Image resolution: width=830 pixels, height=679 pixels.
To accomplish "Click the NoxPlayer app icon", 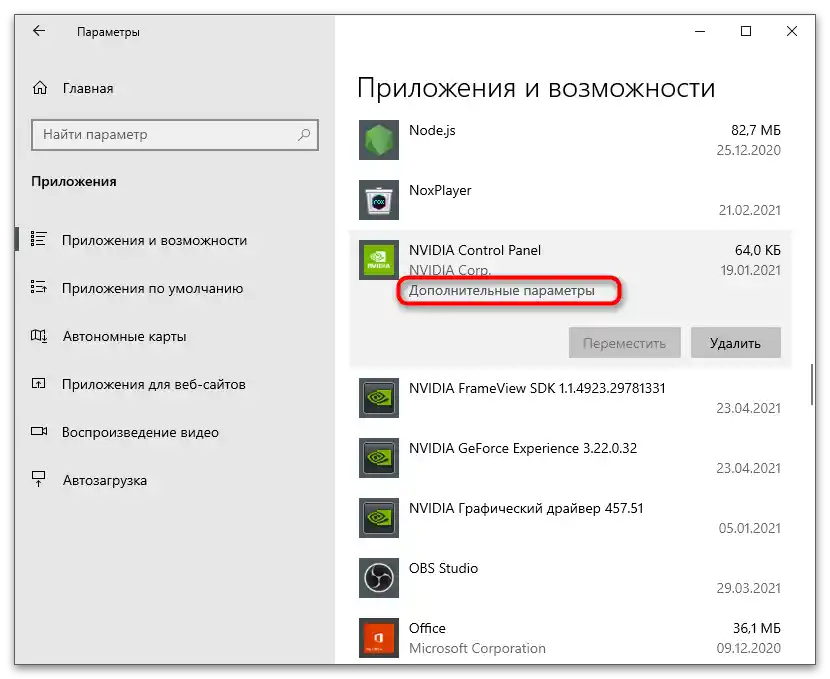I will pos(378,200).
